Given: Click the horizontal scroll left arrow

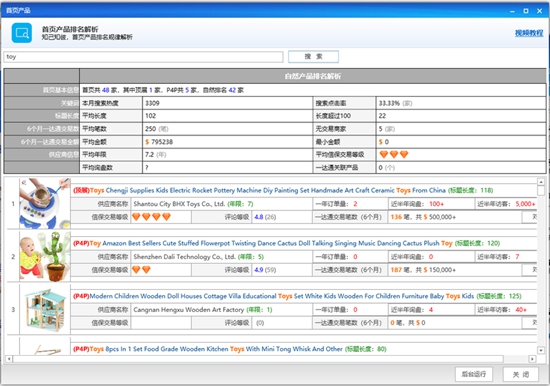Looking at the screenshot, I should (x=9, y=359).
